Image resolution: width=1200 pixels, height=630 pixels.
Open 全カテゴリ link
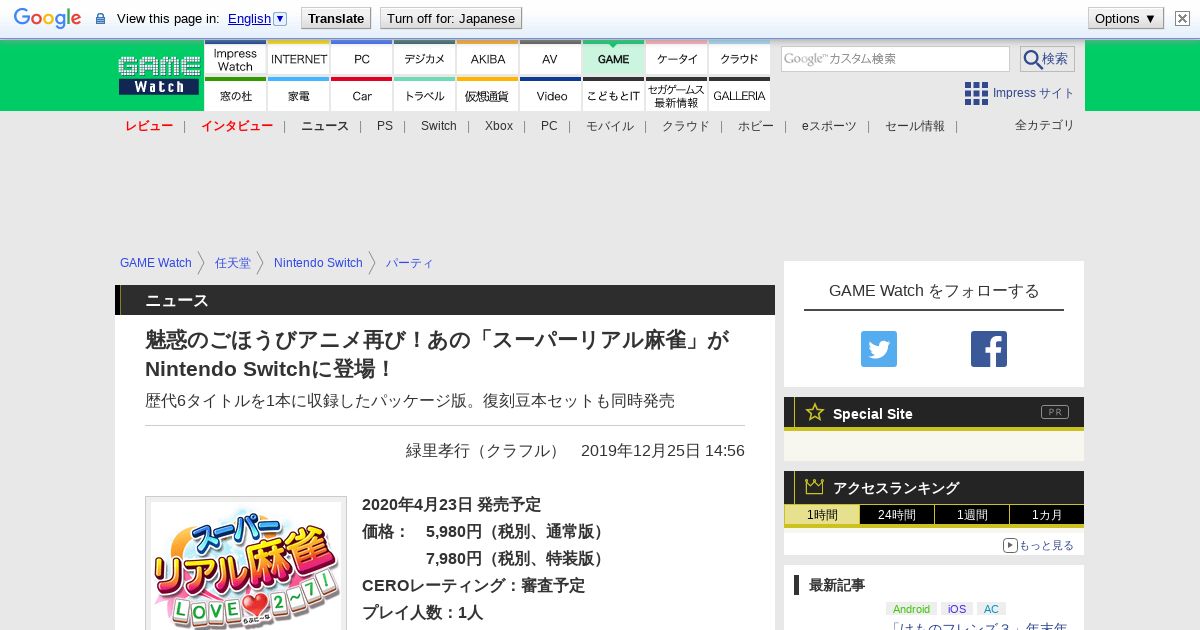(1045, 125)
